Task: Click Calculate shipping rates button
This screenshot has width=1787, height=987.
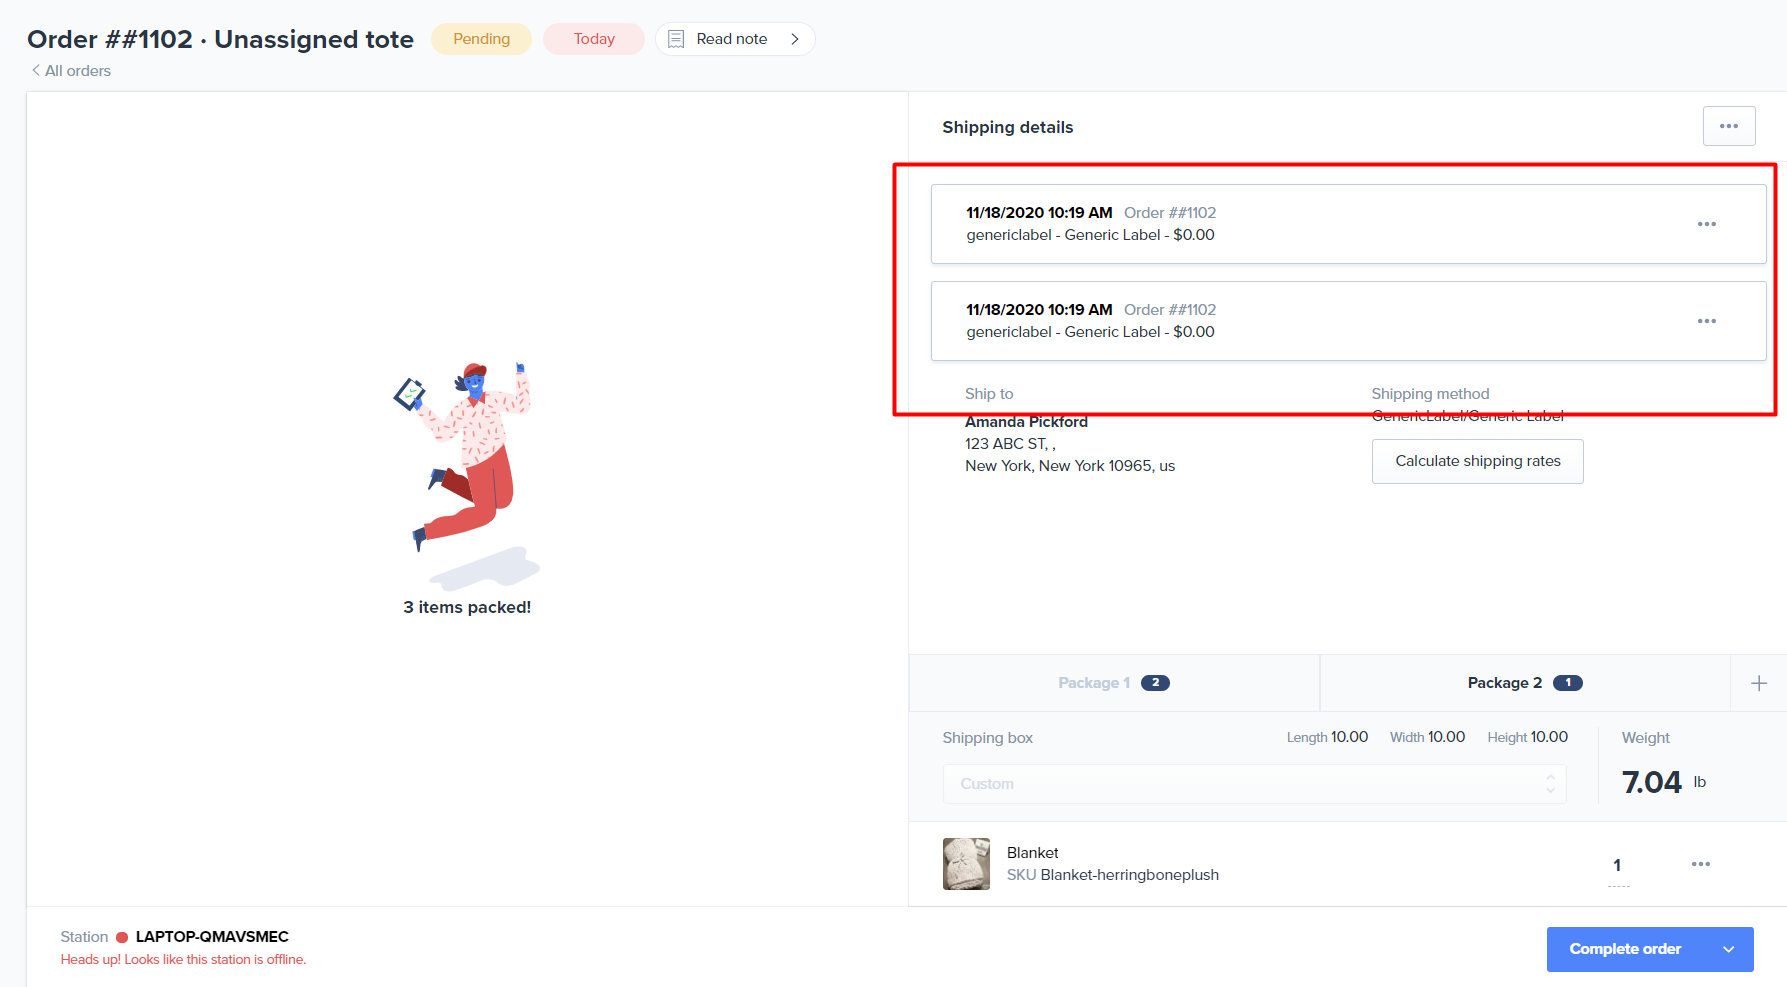Action: coord(1477,461)
